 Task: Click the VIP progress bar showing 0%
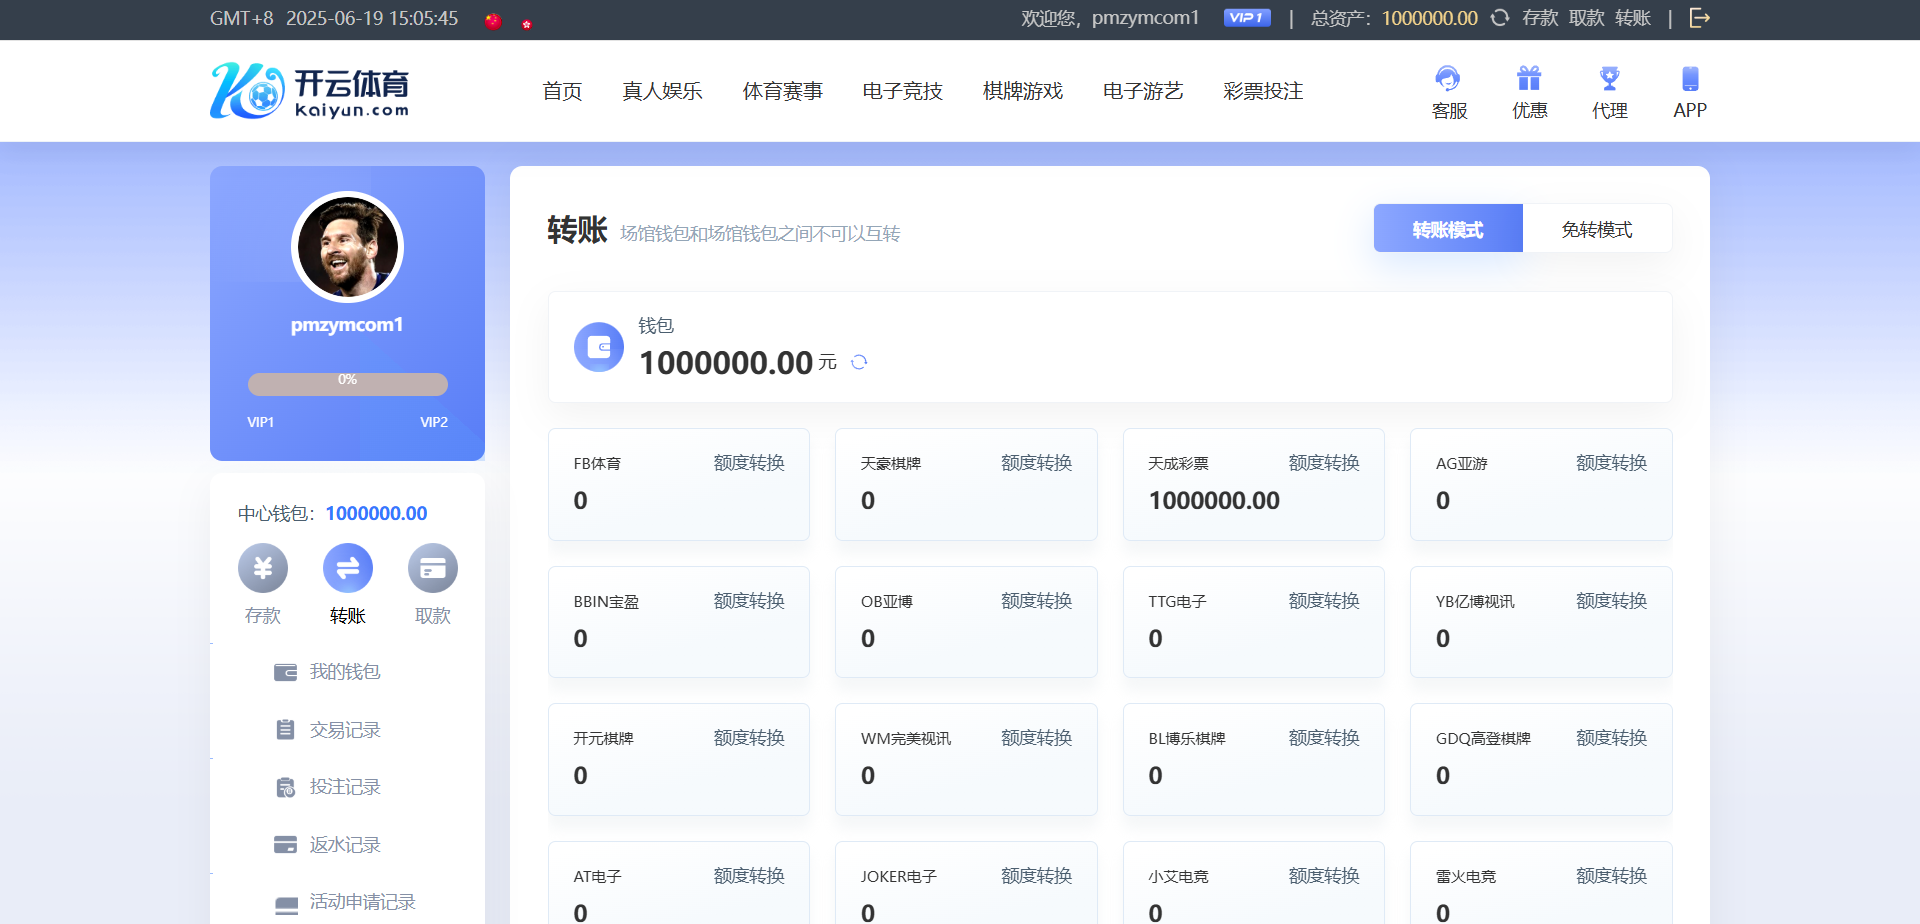pos(347,384)
